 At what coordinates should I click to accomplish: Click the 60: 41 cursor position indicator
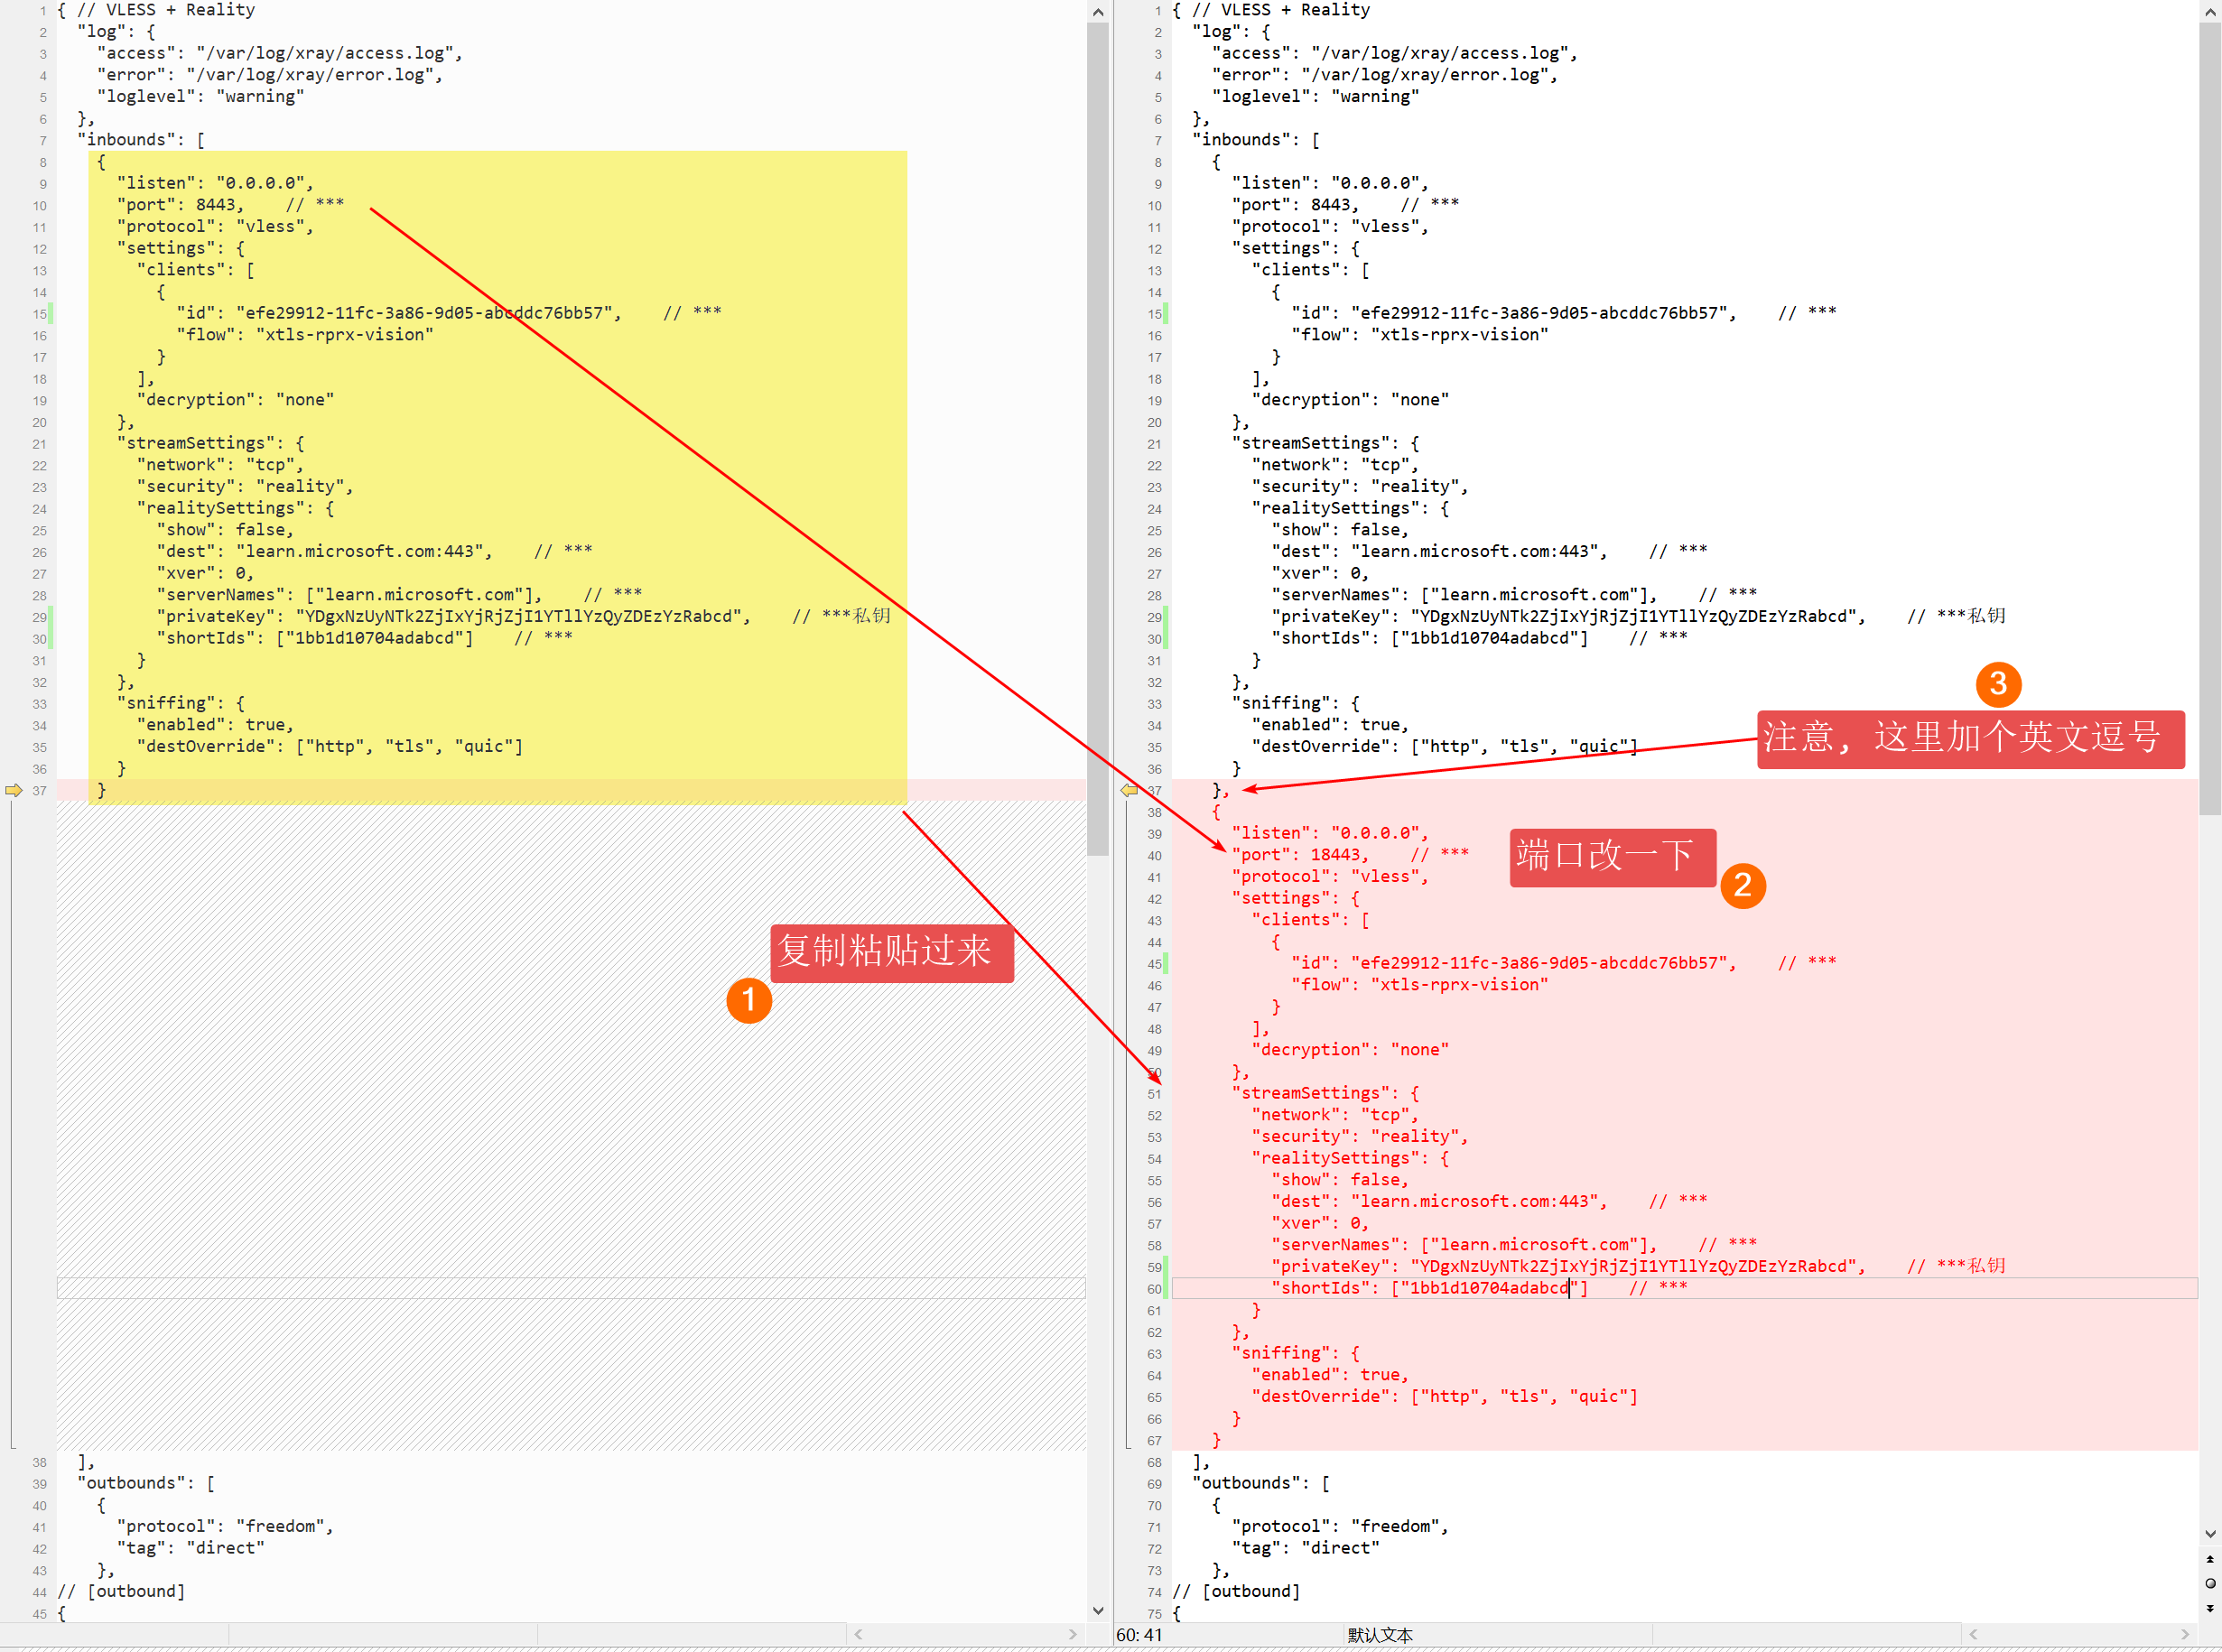coord(1139,1635)
